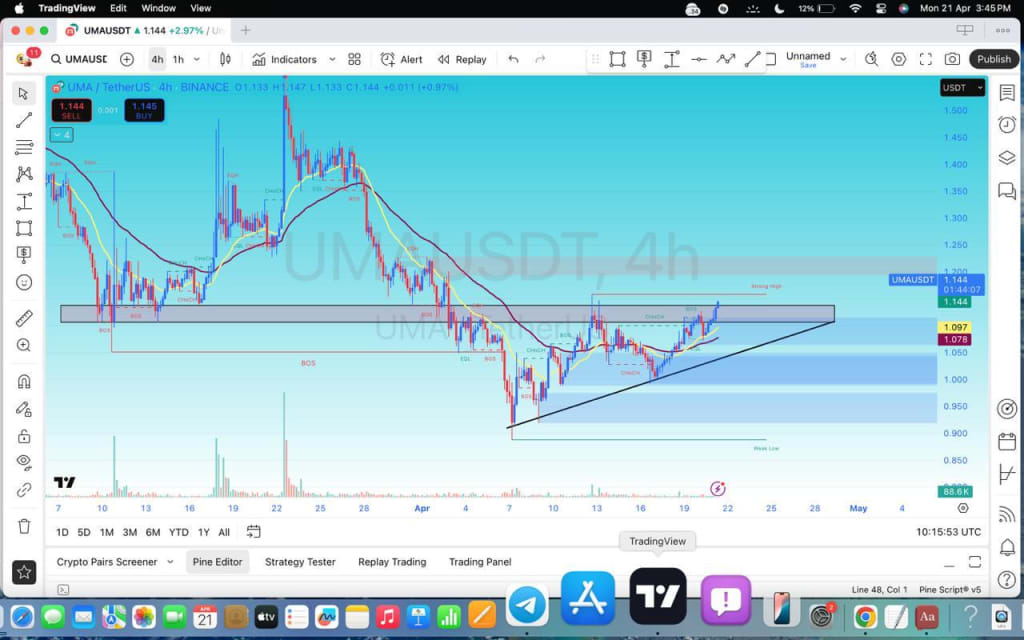Click the add symbol plus icon
Viewport: 1024px width, 640px height.
[x=127, y=59]
